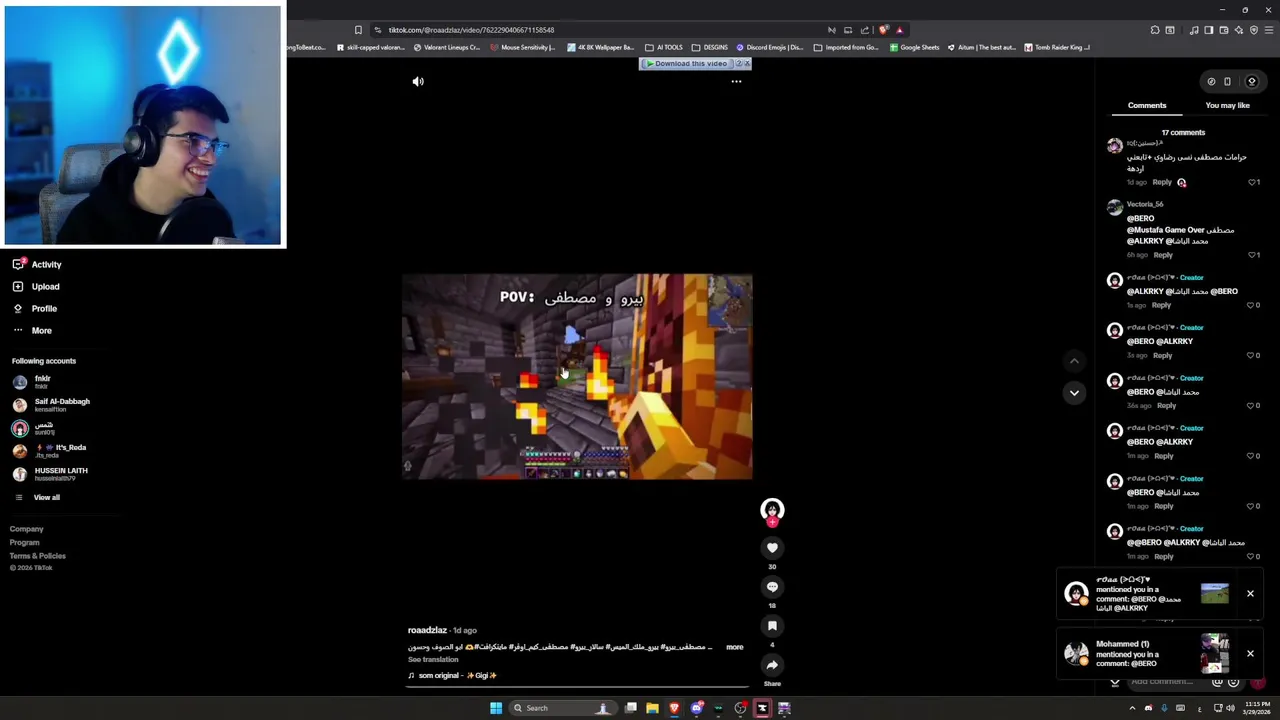
Task: Click the Brave Shields lion icon
Action: (883, 30)
